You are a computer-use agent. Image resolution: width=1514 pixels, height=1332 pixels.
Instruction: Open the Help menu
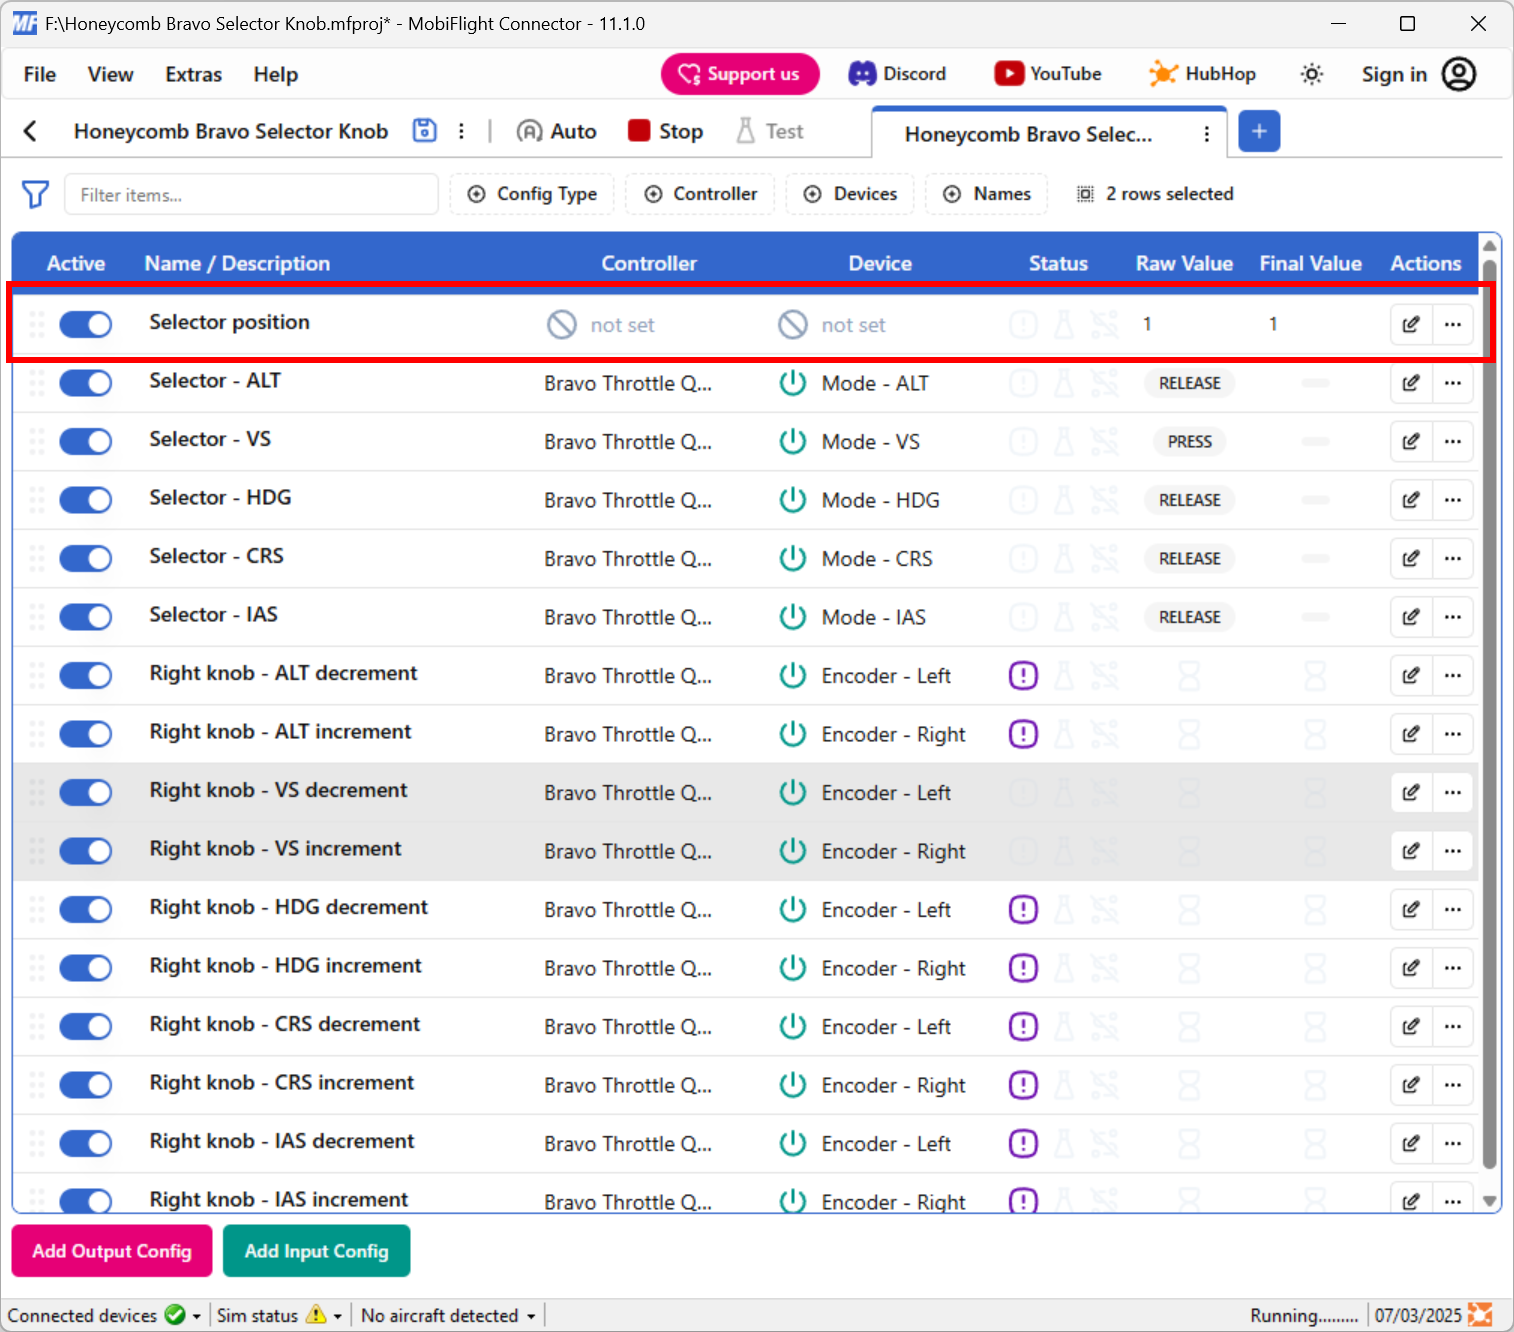point(276,74)
